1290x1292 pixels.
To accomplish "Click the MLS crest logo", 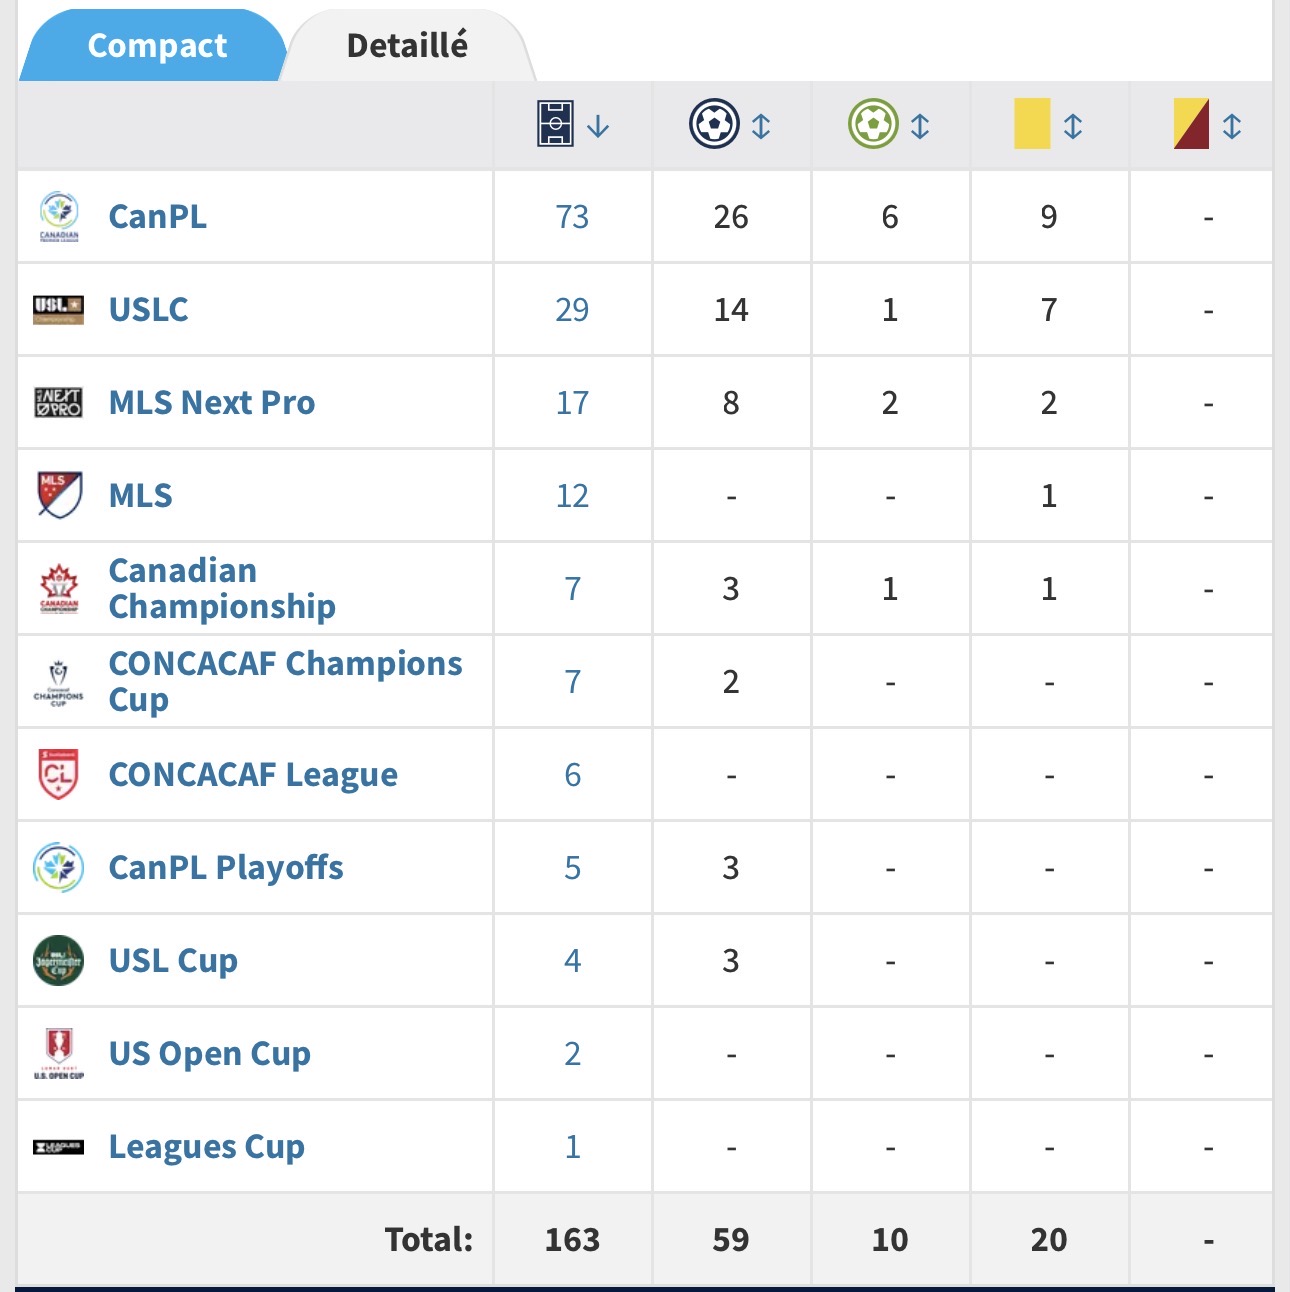I will (59, 495).
